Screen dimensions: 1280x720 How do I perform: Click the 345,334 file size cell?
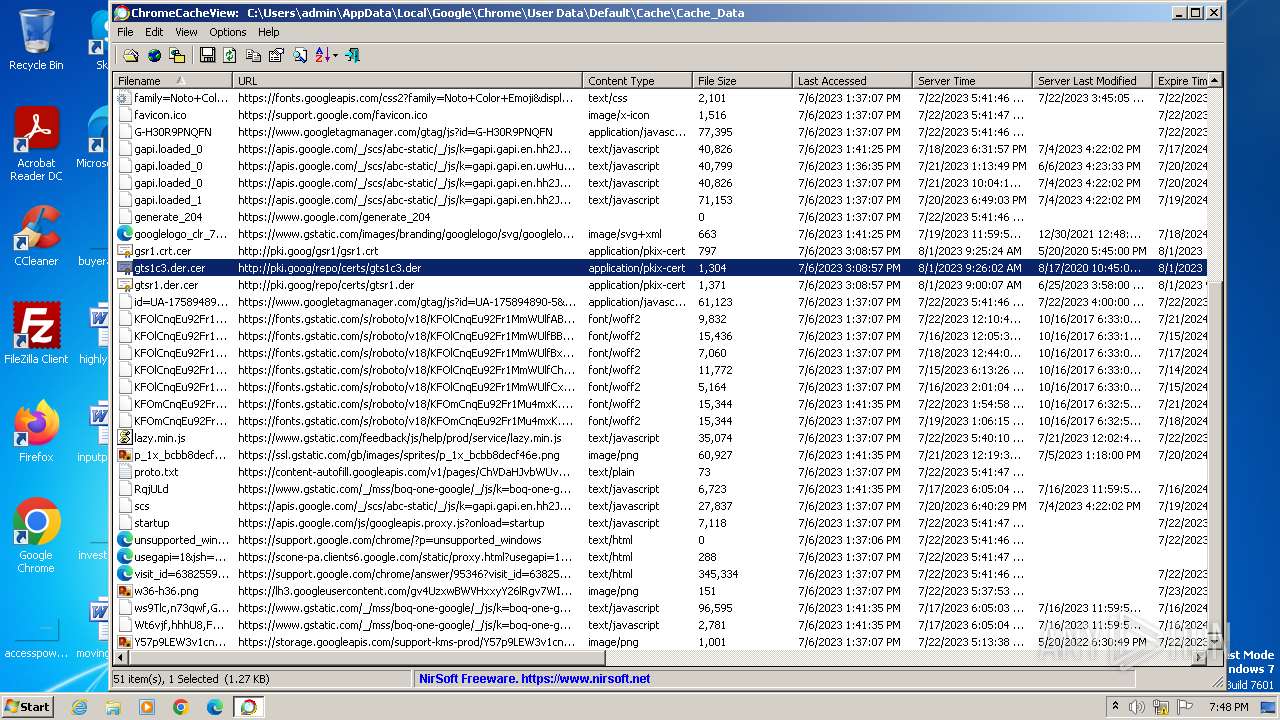[718, 574]
